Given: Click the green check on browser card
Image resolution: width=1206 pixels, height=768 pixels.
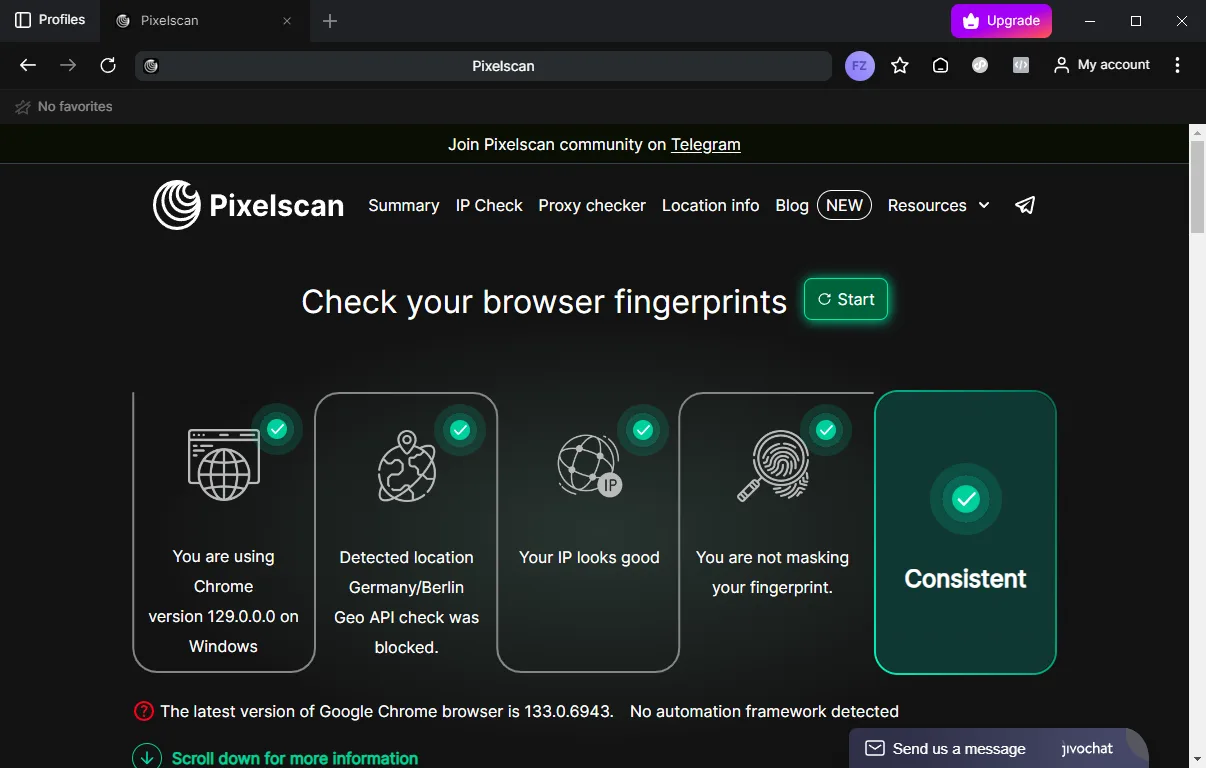Looking at the screenshot, I should point(277,429).
